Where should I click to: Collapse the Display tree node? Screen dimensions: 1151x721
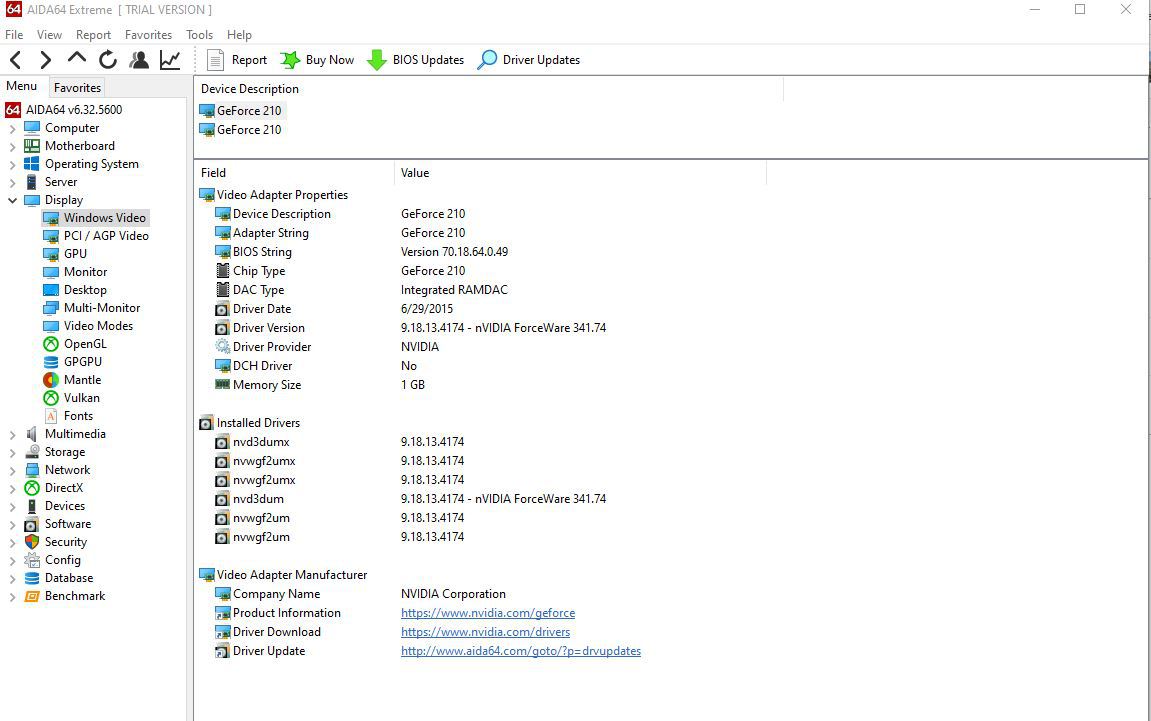point(12,200)
